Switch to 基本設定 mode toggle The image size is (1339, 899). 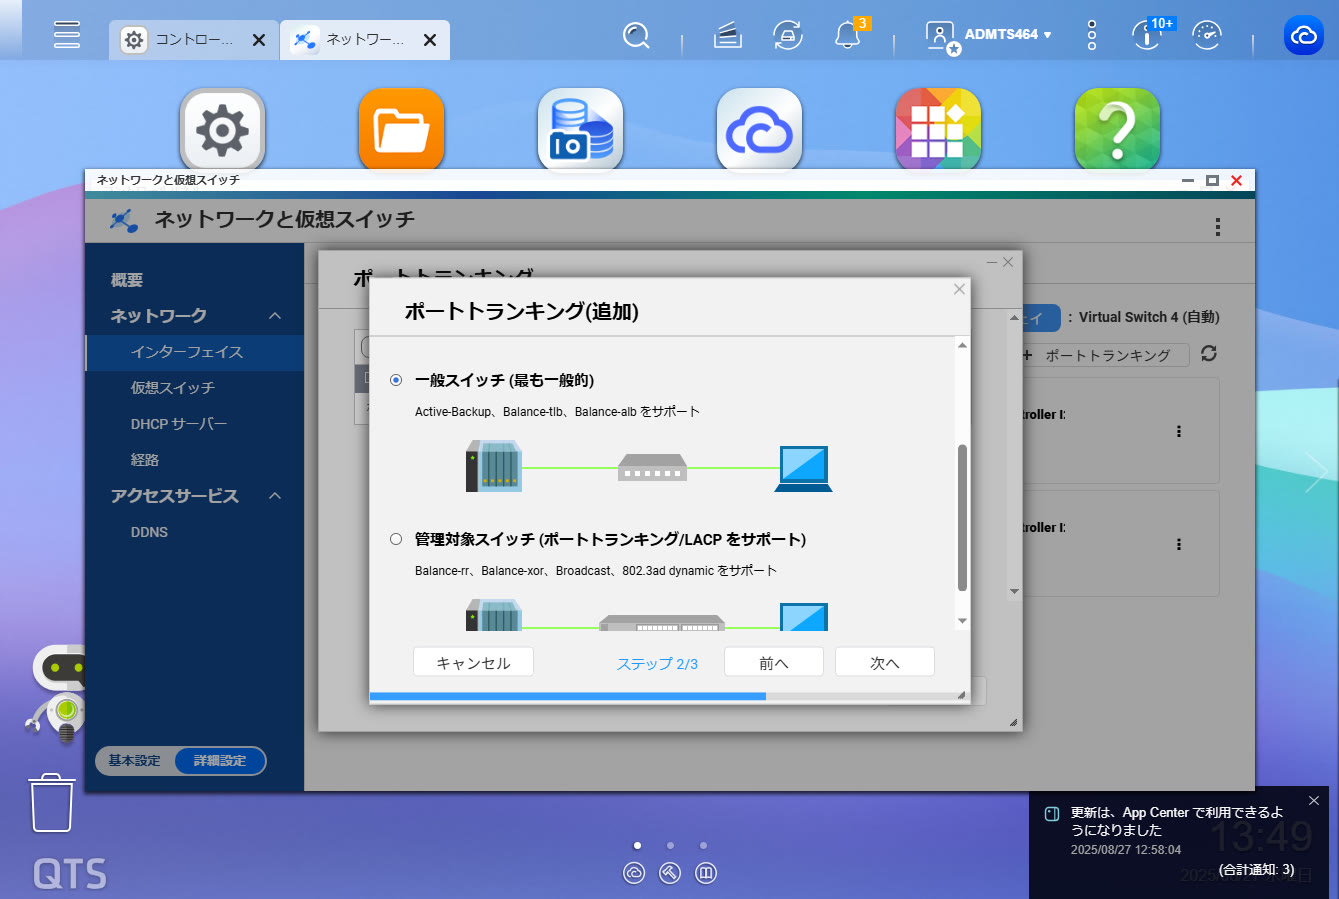click(135, 761)
